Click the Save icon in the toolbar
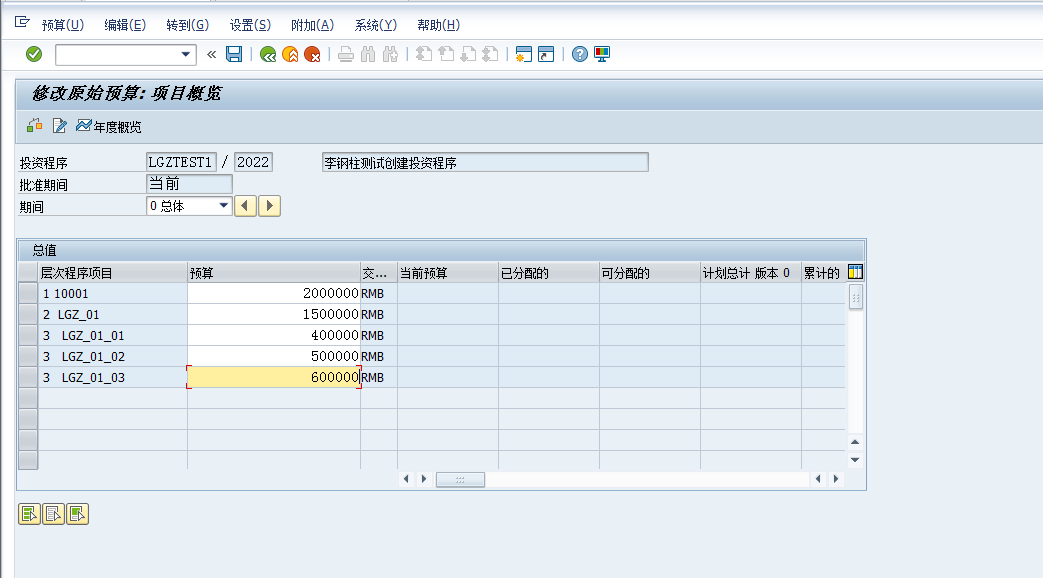Screen dimensions: 1043x578 (x=234, y=54)
